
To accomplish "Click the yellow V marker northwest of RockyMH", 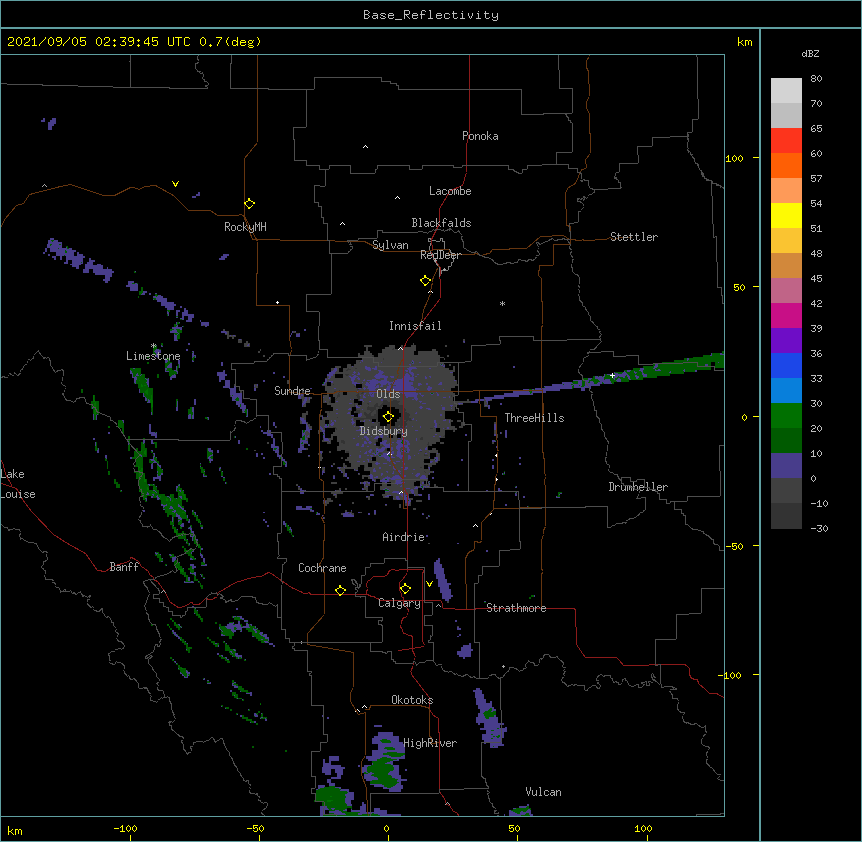I will (175, 184).
